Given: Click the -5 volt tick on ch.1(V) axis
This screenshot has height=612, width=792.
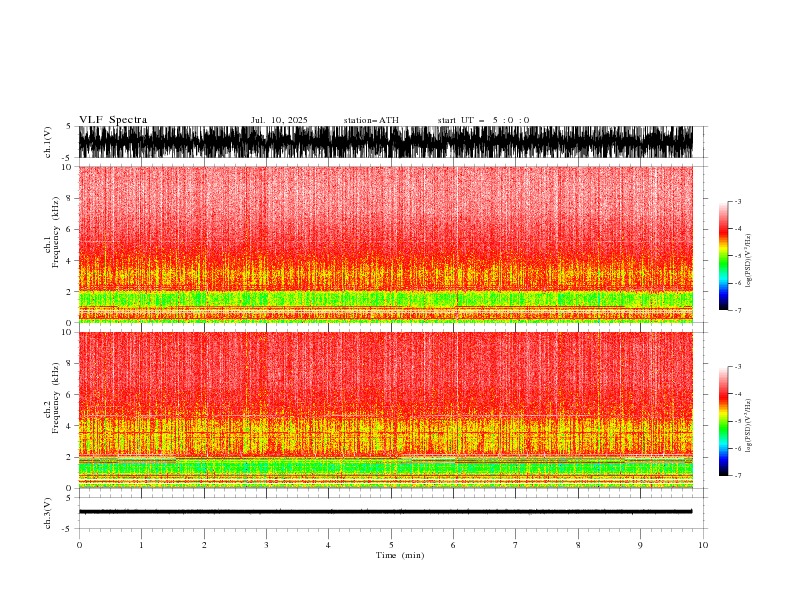Looking at the screenshot, I should pos(67,158).
